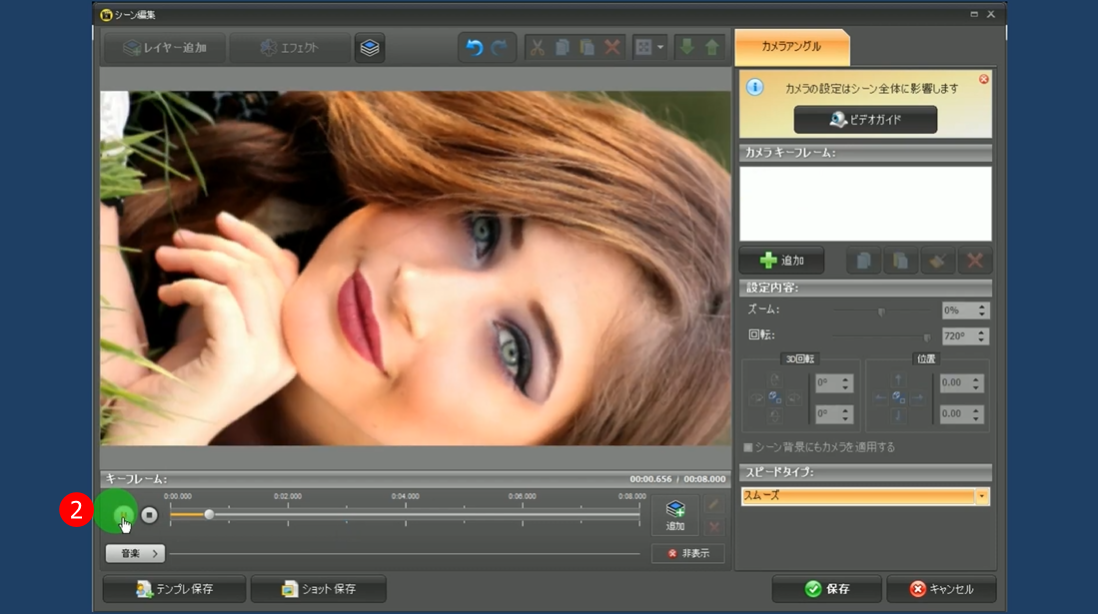Viewport: 1098px width, 614px height.
Task: Click the green 保存 button
Action: point(826,589)
